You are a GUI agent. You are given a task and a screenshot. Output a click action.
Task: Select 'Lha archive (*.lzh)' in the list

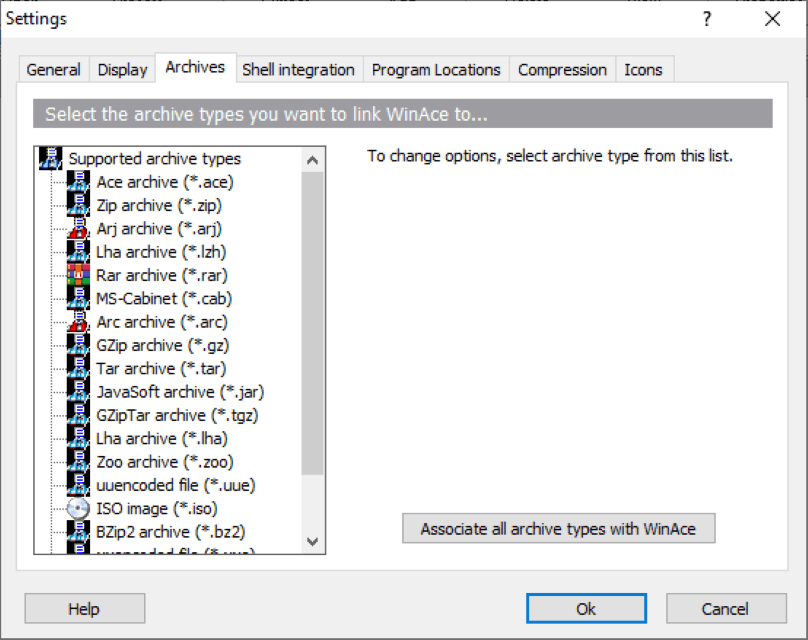click(x=161, y=251)
